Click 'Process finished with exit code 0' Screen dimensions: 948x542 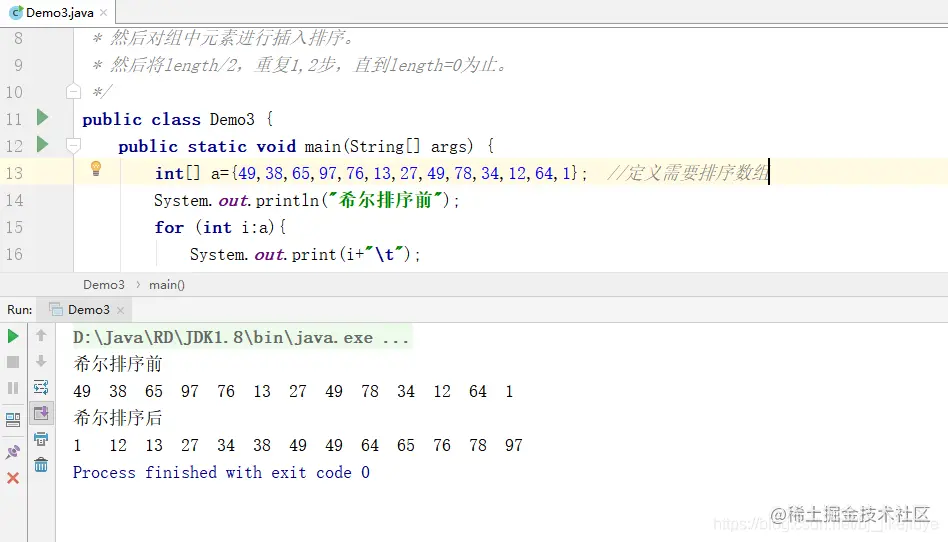point(221,472)
